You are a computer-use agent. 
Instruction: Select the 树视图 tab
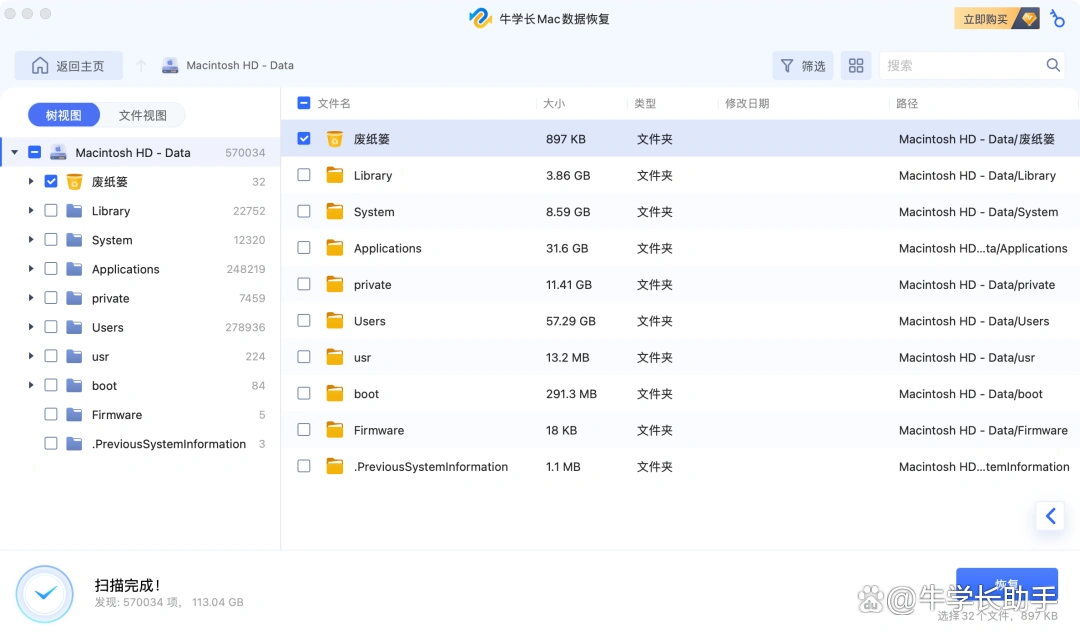63,114
